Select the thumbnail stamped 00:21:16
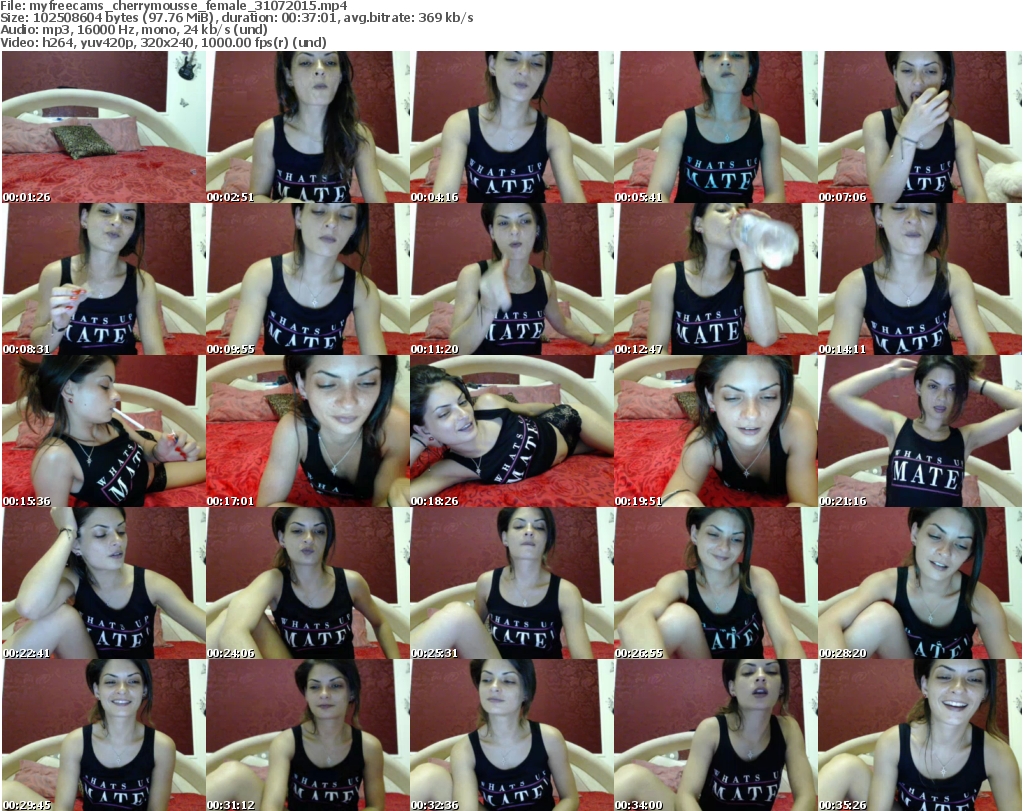Image resolution: width=1024 pixels, height=811 pixels. click(x=920, y=431)
